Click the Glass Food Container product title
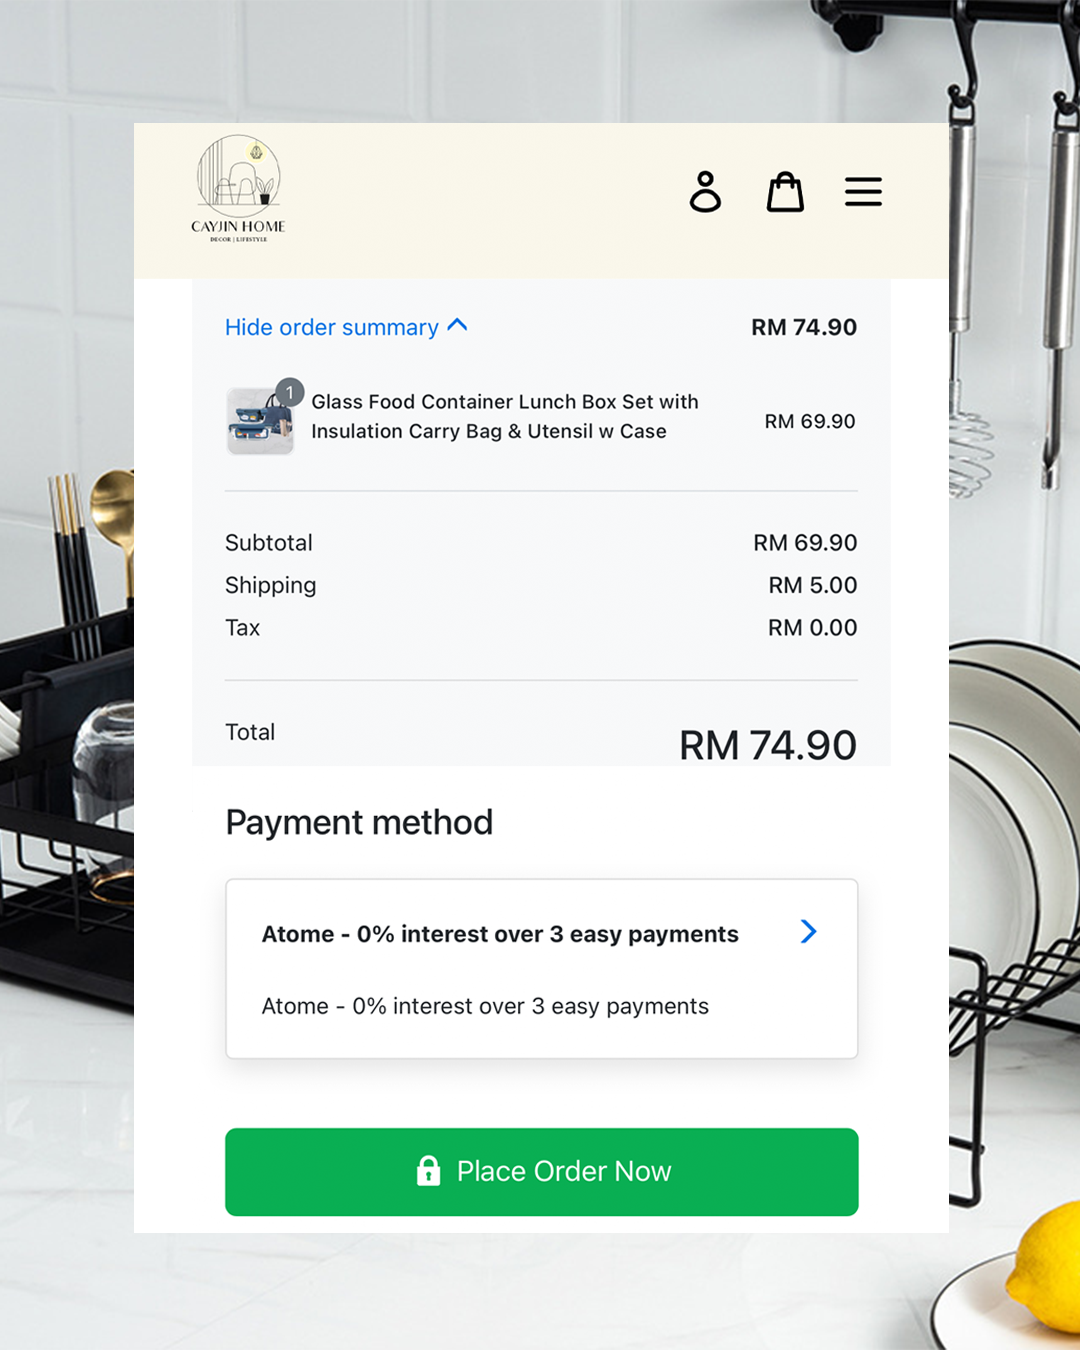Image resolution: width=1080 pixels, height=1350 pixels. [x=505, y=416]
